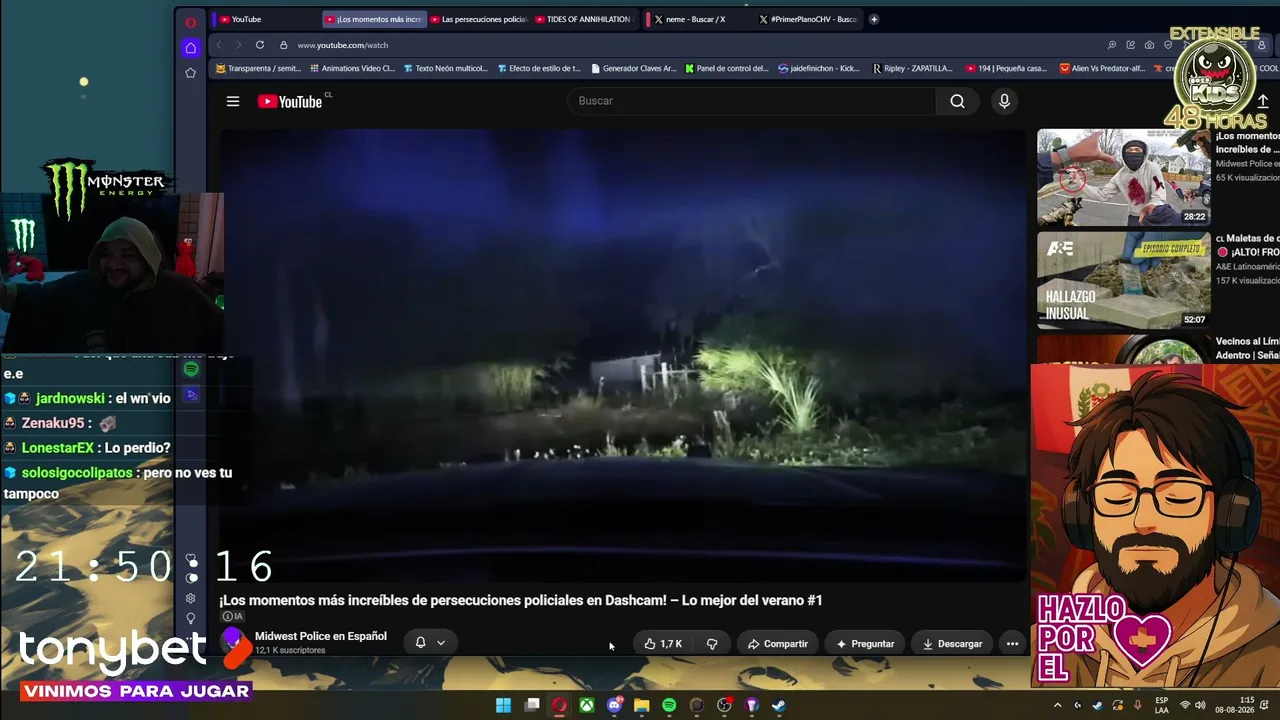The image size is (1280, 720).
Task: Click the YouTube search magnifier button
Action: (x=957, y=101)
